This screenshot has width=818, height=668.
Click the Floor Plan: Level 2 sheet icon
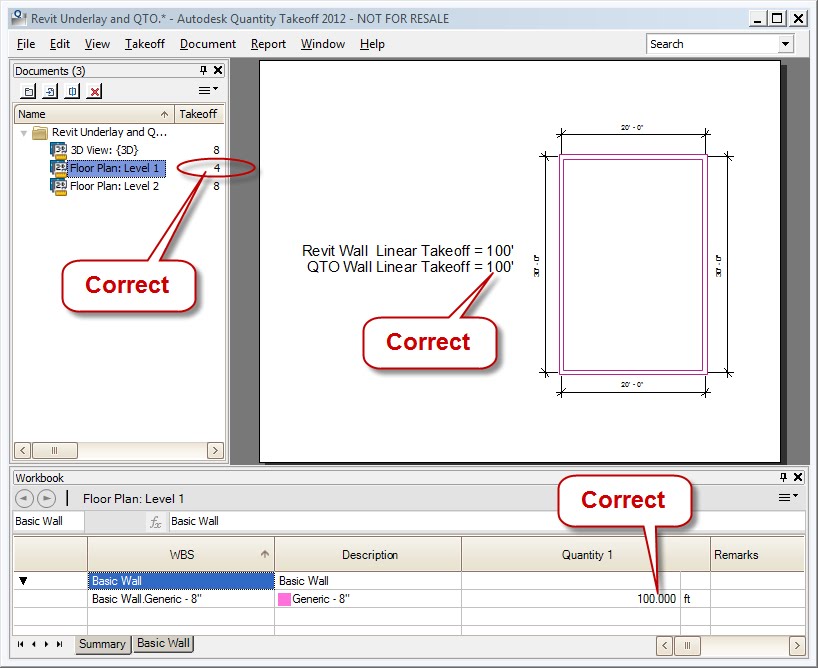tap(59, 186)
